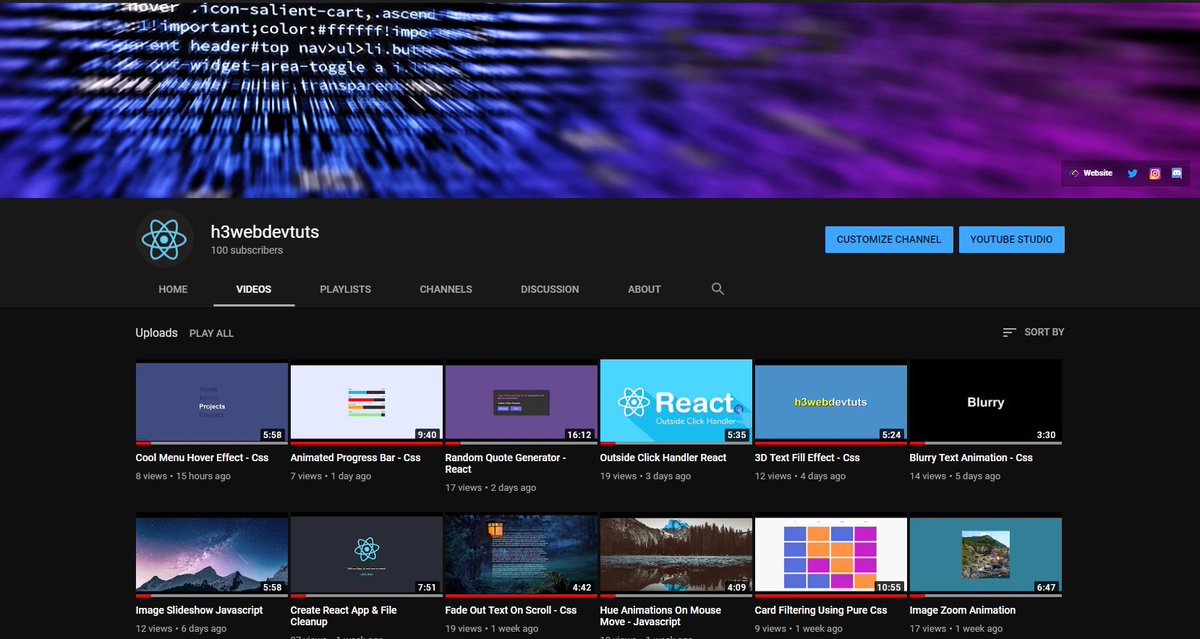Screen dimensions: 1200x639
Task: Select the Videos tab
Action: click(254, 289)
